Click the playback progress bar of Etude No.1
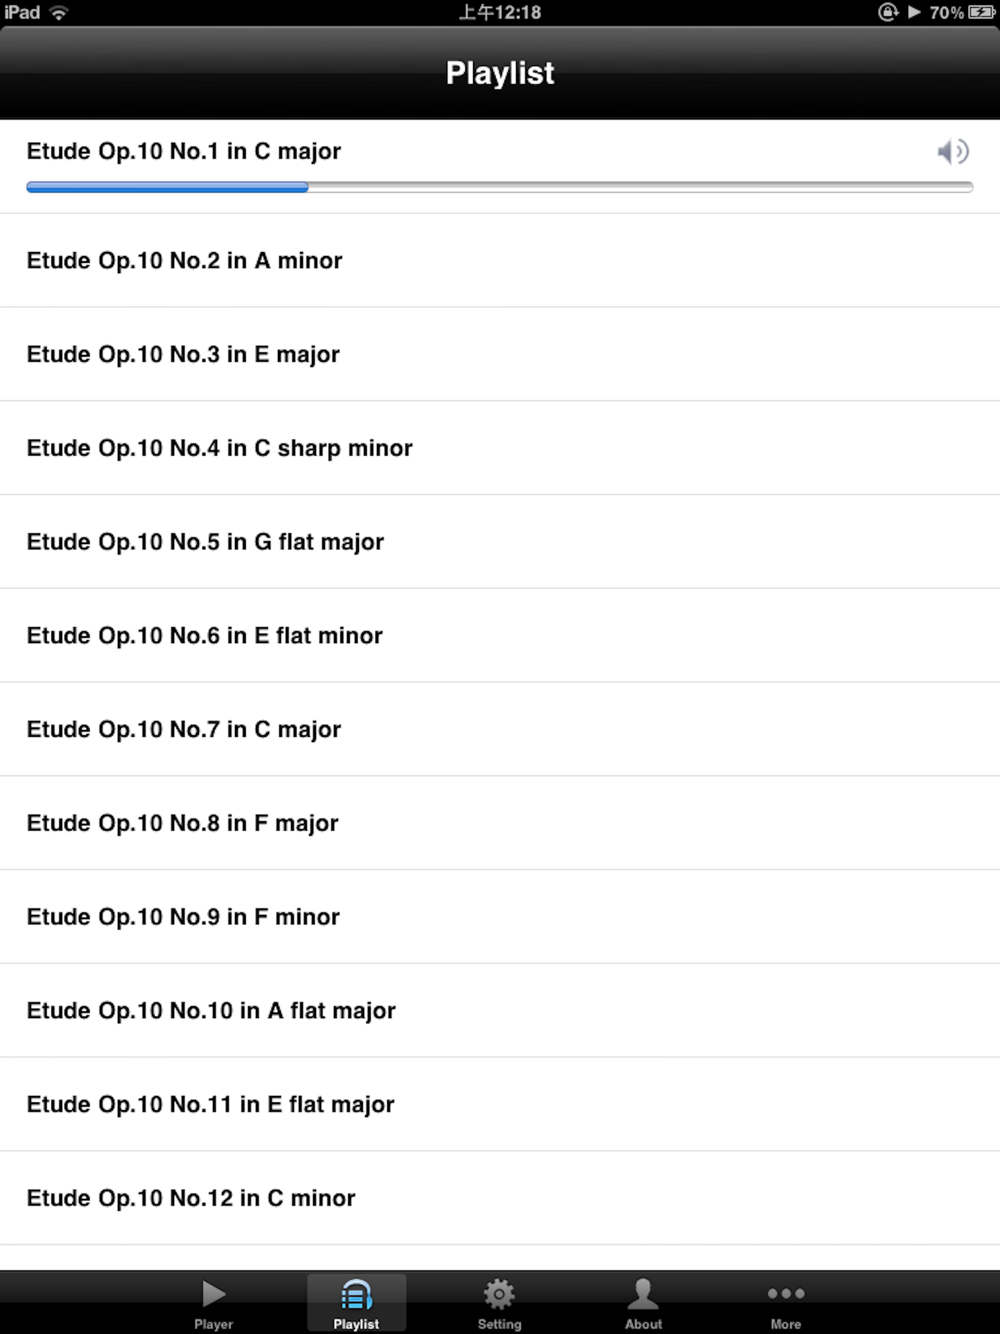 (499, 187)
